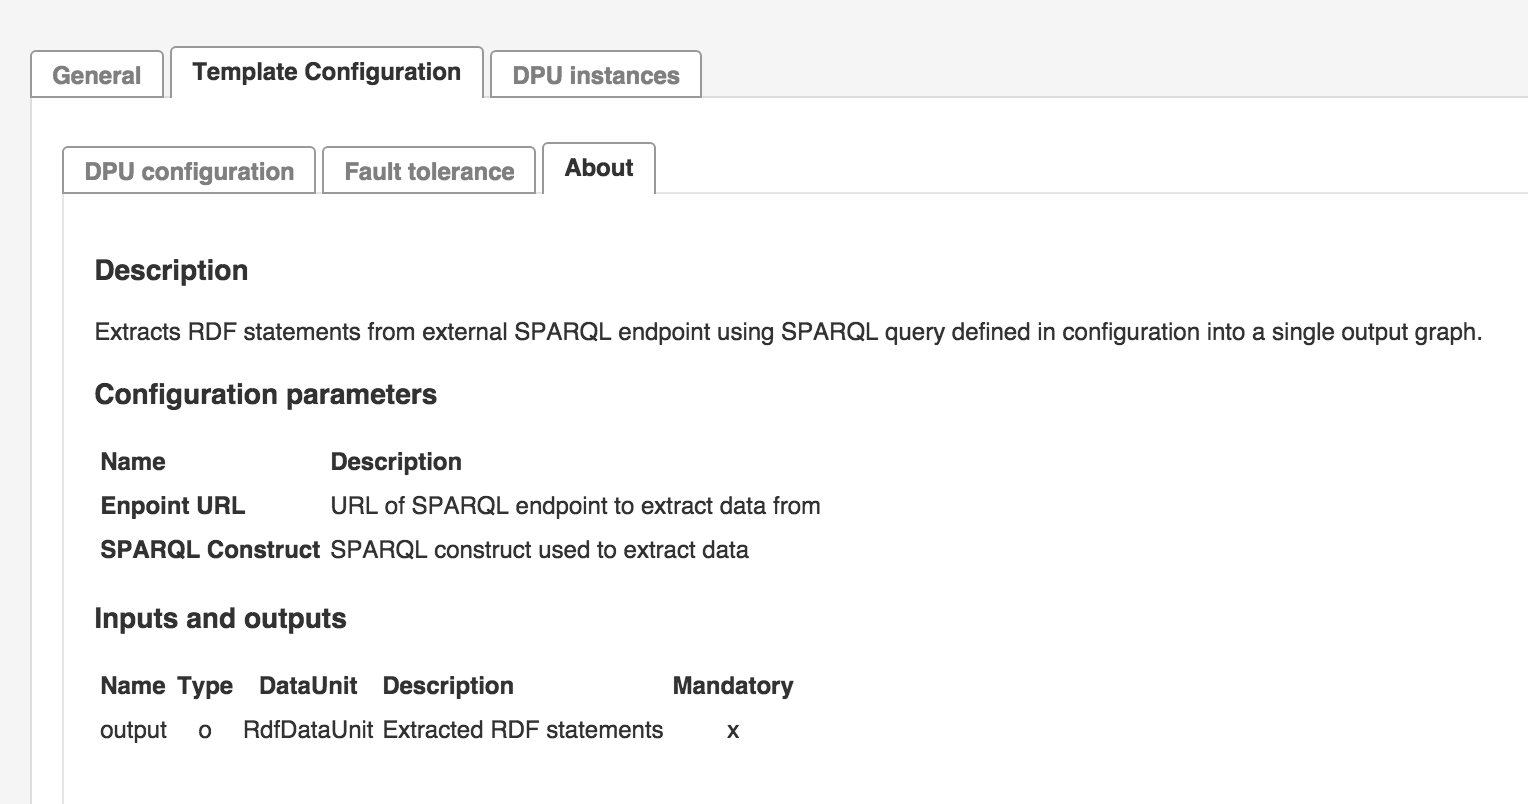Open the DPU instances tab
Screen dimensions: 1528x804
595,75
